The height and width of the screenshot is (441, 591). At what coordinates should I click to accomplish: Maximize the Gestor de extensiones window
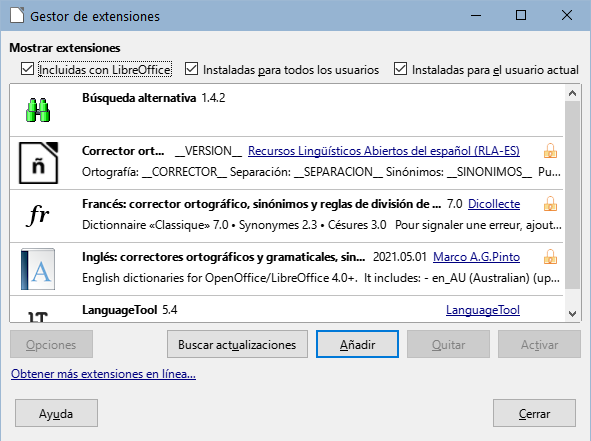click(521, 15)
